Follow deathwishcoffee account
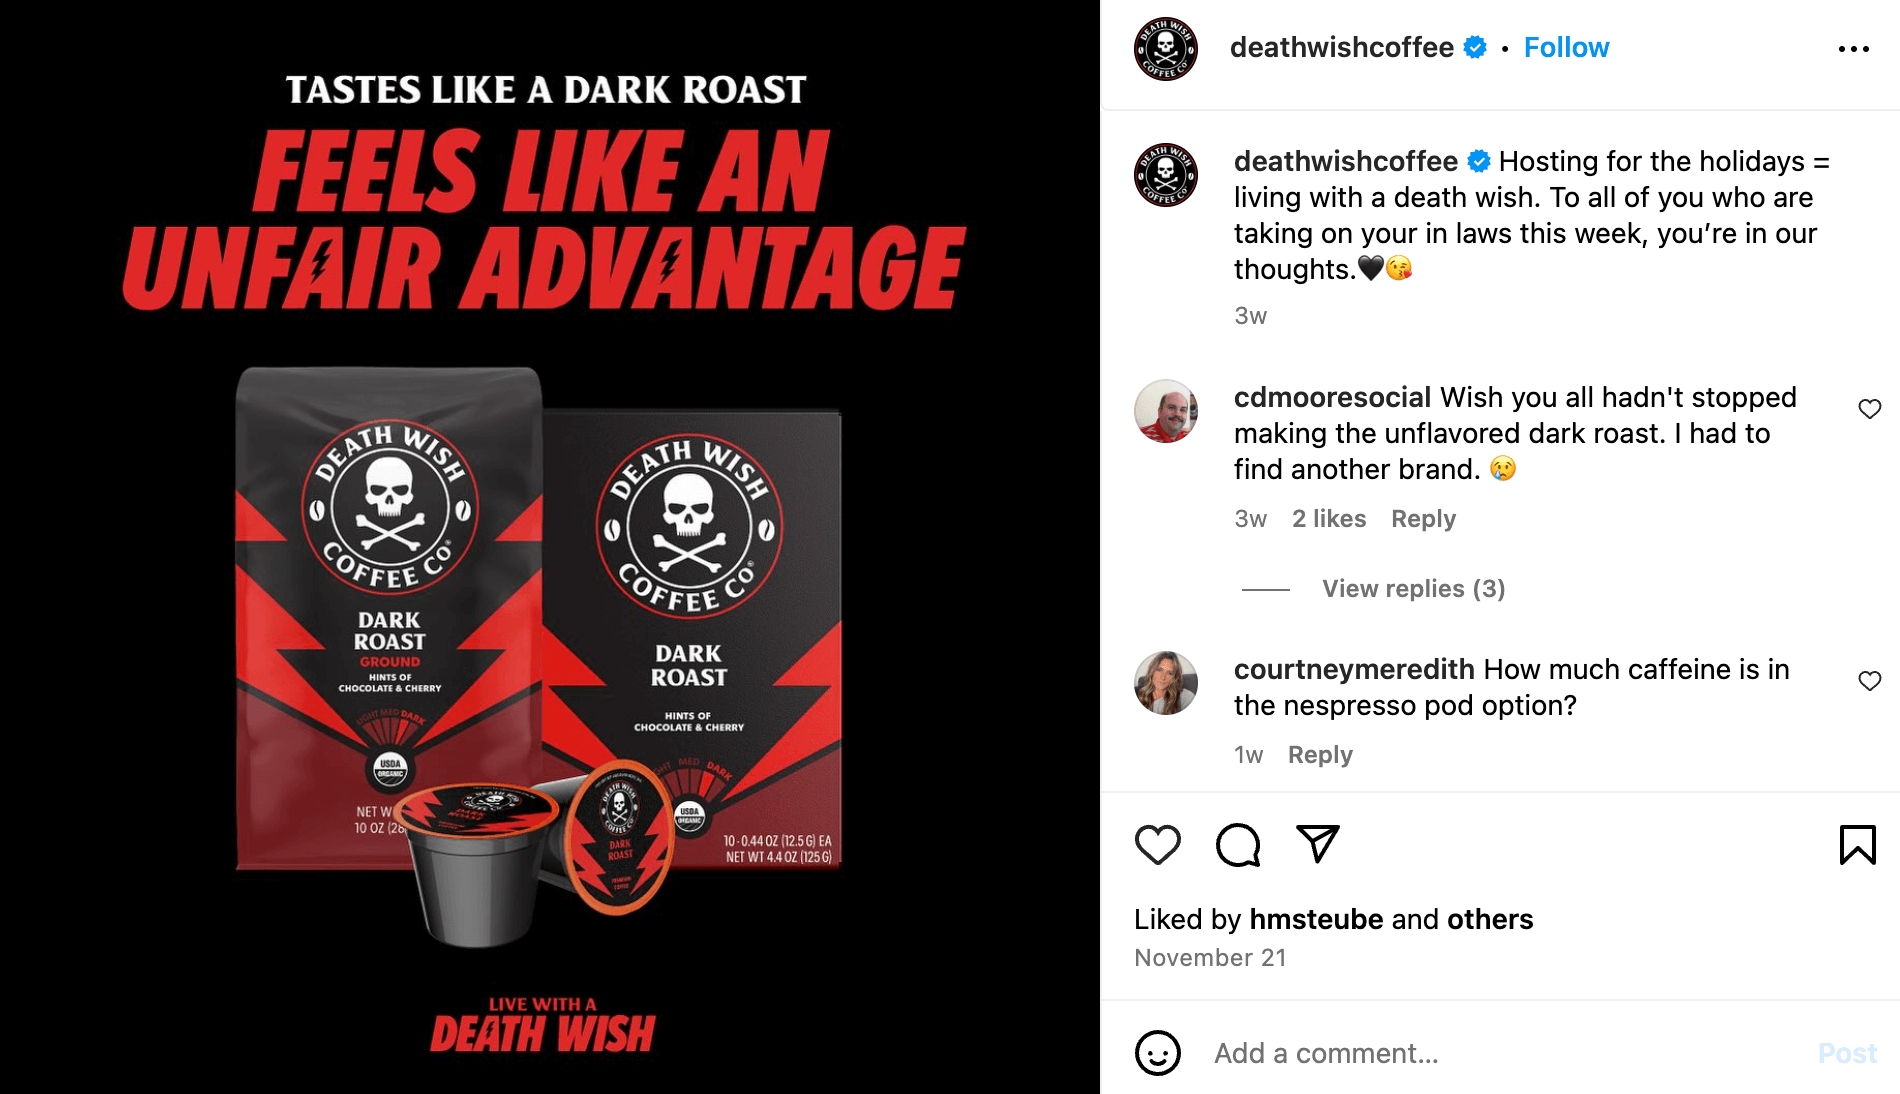This screenshot has width=1900, height=1094. [x=1566, y=48]
